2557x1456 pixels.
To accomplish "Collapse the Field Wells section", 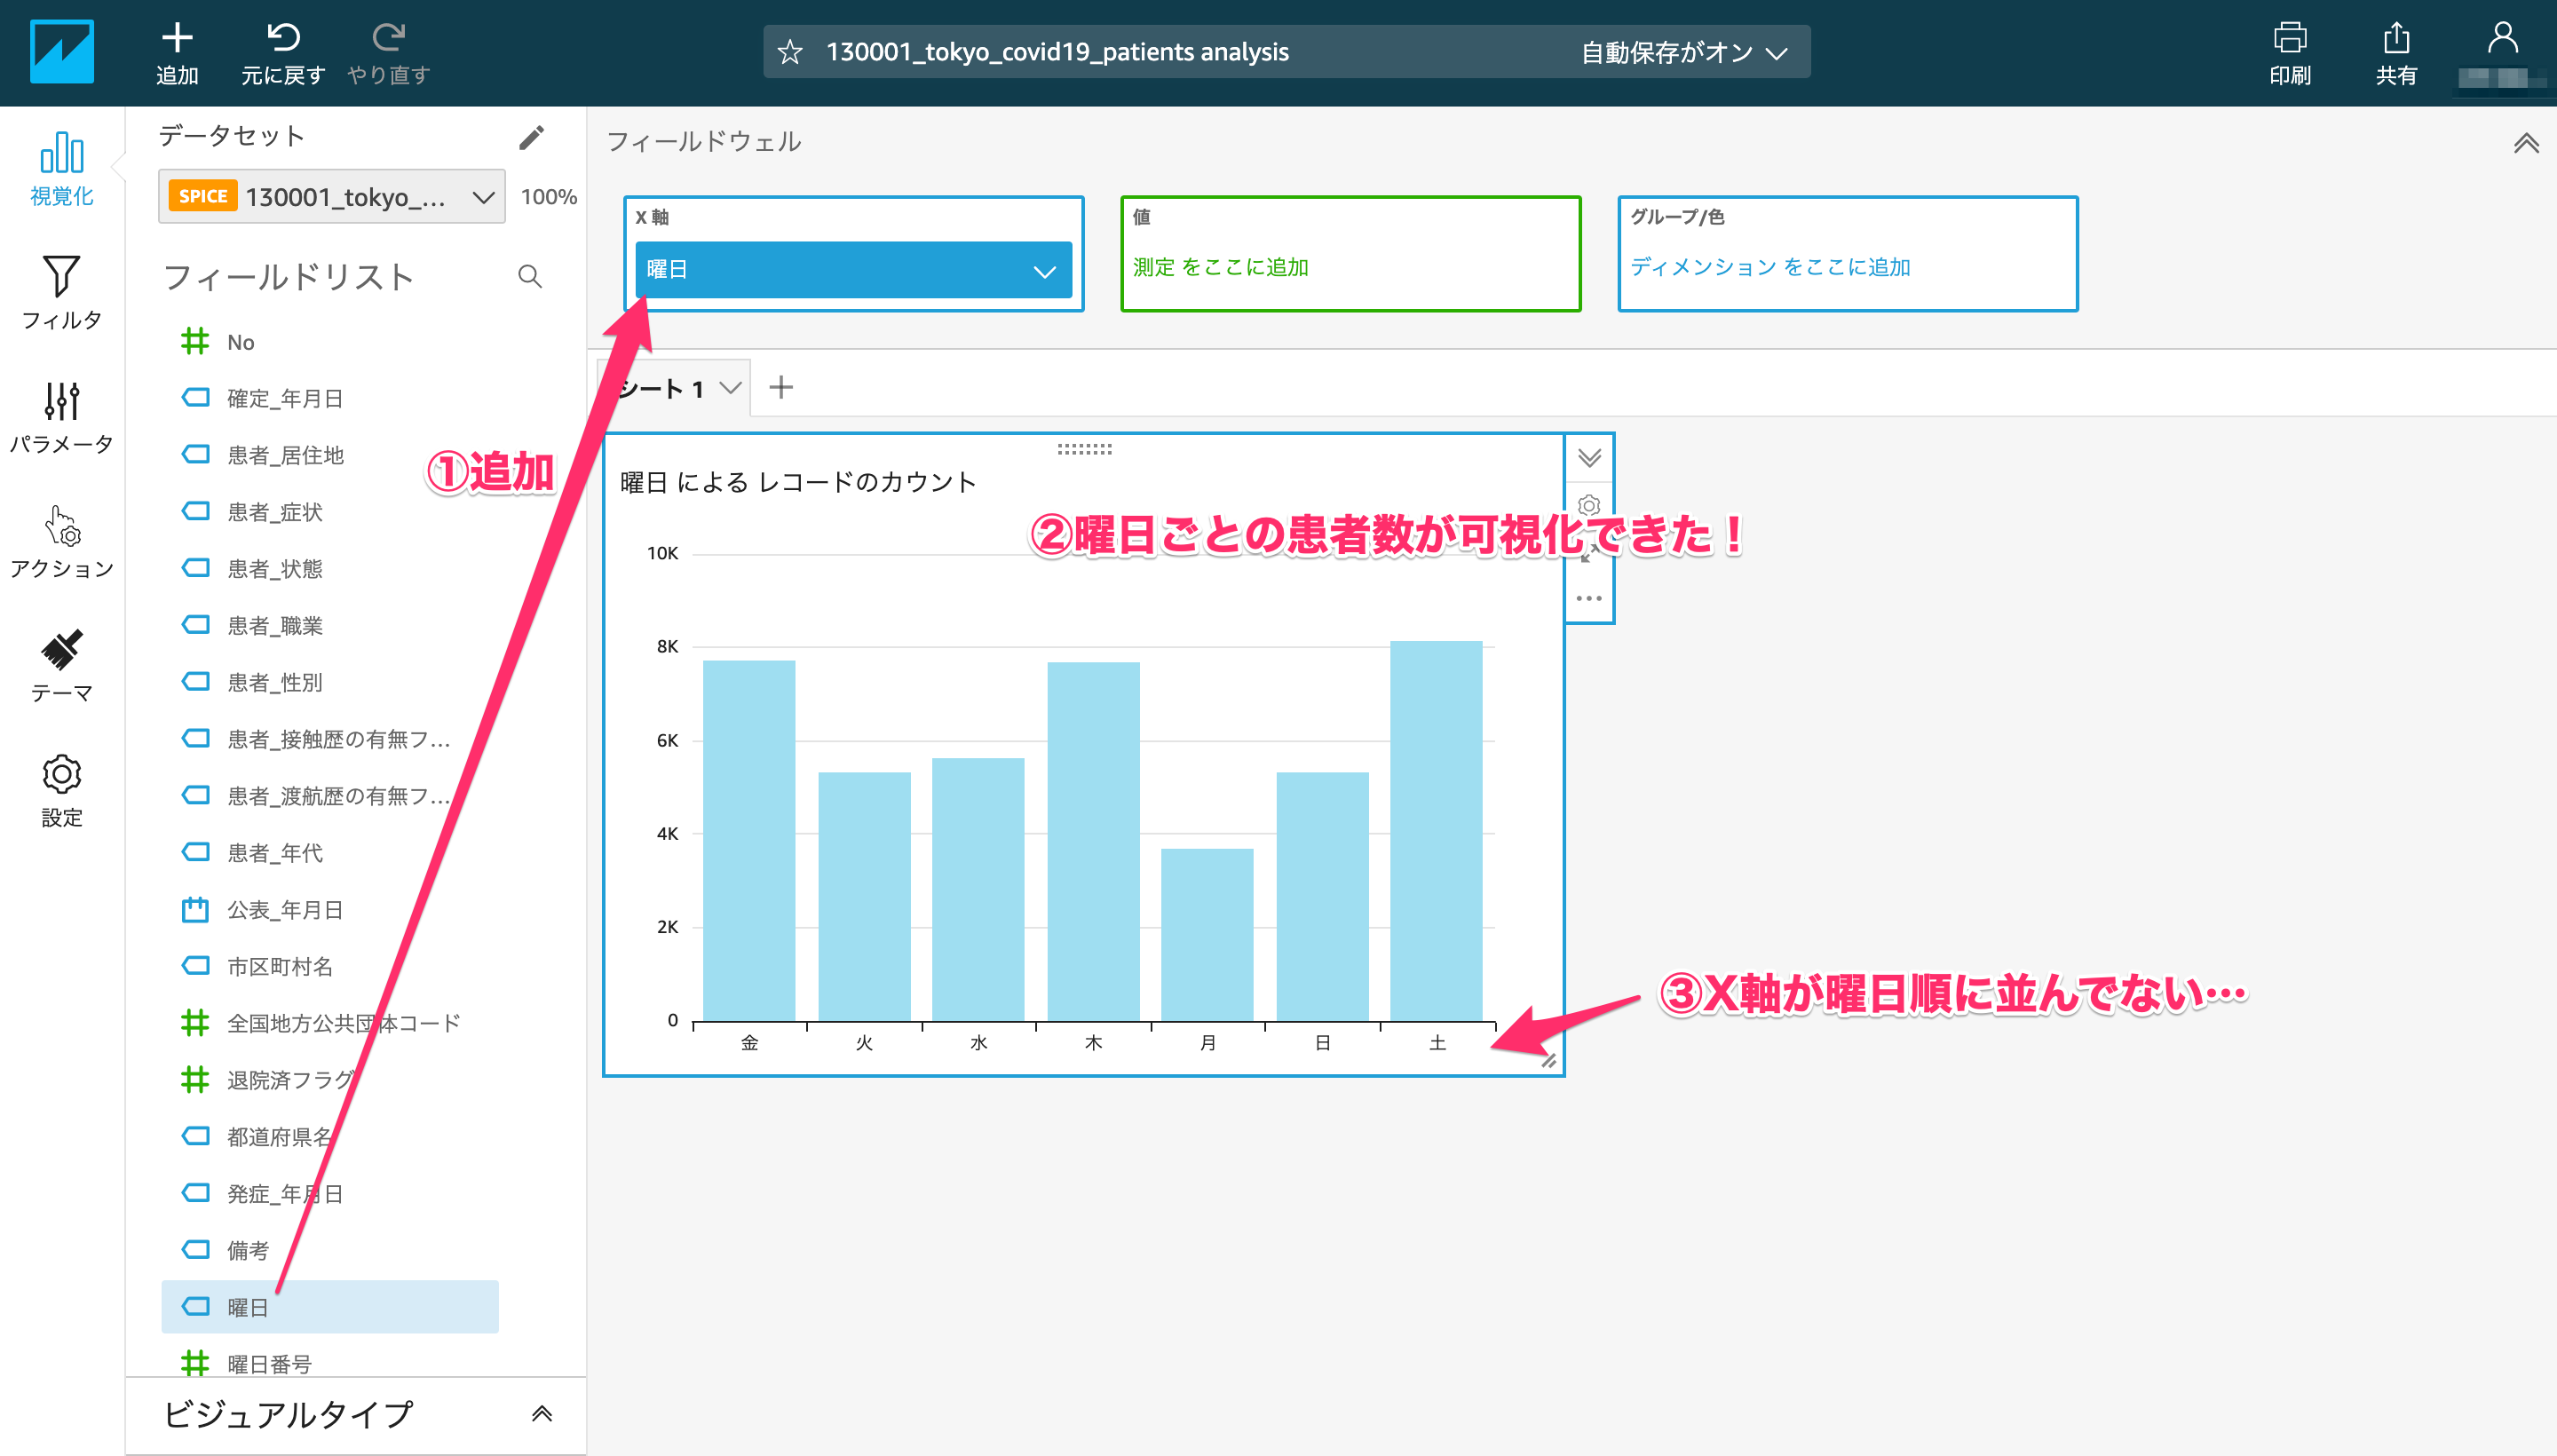I will [x=2525, y=143].
